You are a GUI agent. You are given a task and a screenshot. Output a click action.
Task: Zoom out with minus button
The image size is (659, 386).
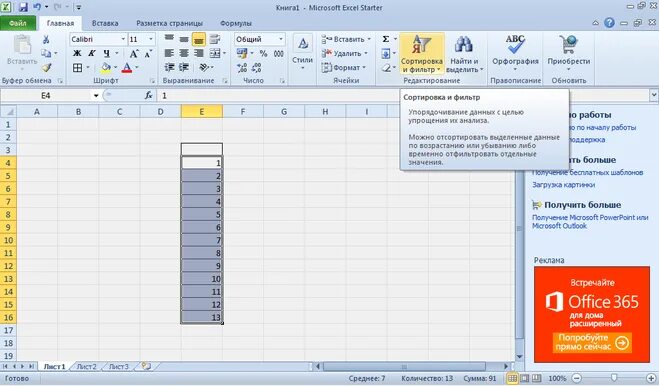click(x=577, y=378)
